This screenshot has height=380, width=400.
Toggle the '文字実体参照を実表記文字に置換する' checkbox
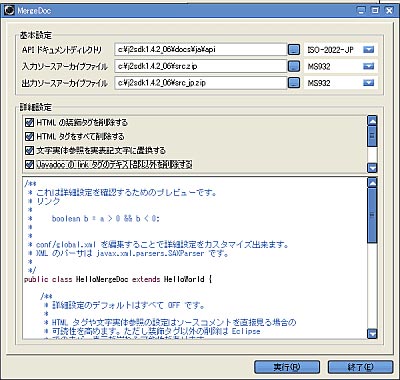coord(30,150)
